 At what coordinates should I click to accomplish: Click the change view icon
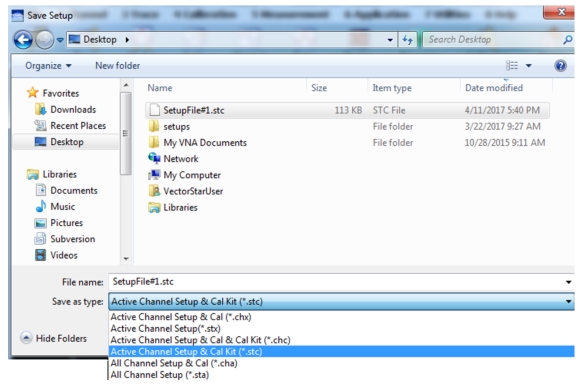[x=512, y=66]
